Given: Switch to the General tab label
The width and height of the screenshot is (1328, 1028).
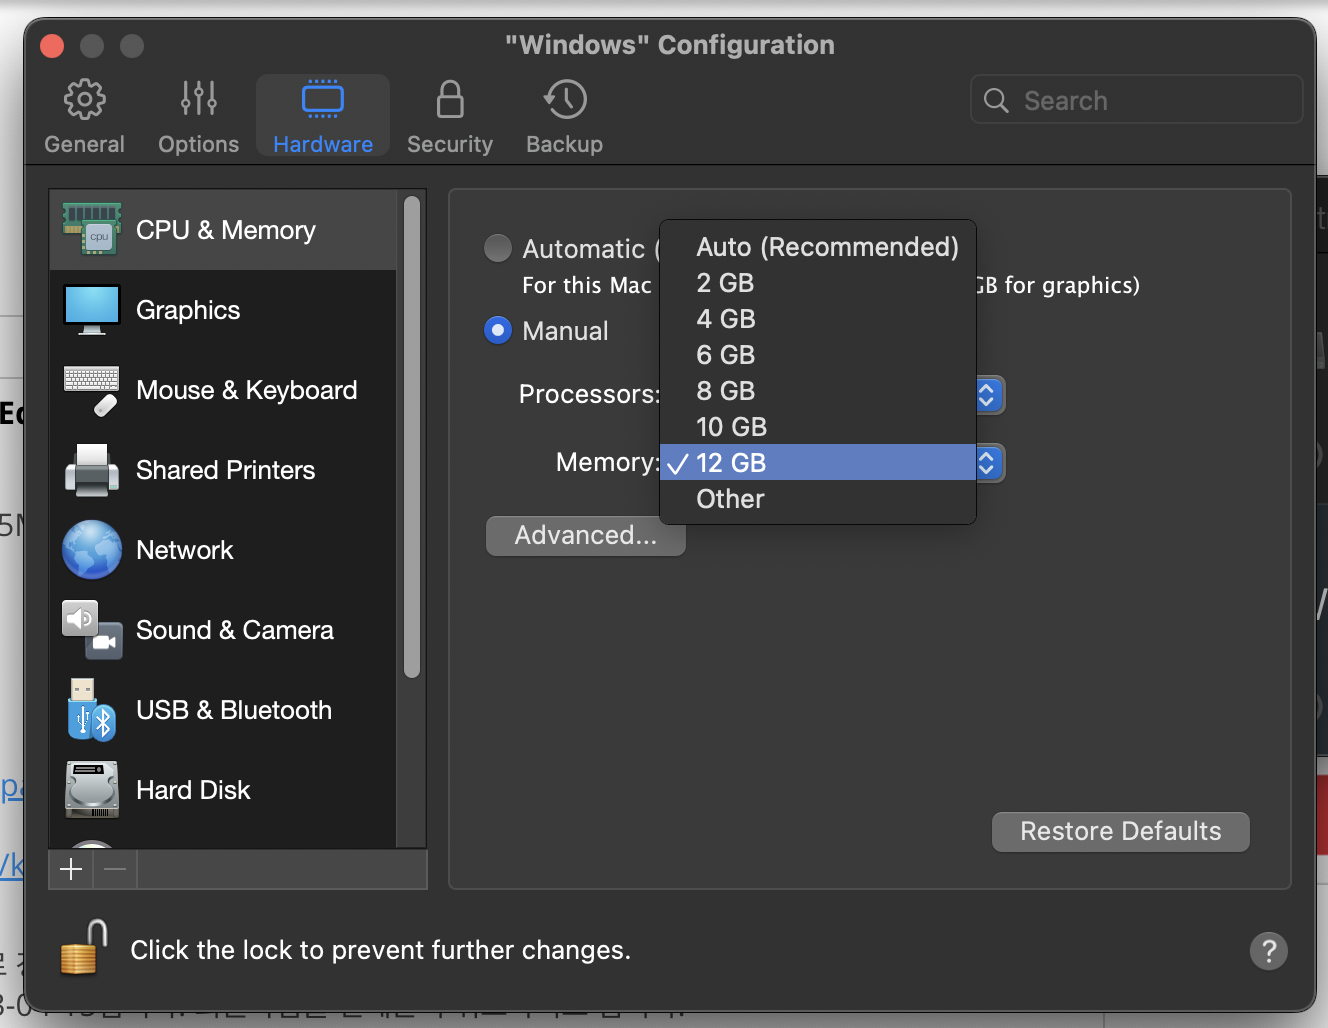Looking at the screenshot, I should coord(85,144).
